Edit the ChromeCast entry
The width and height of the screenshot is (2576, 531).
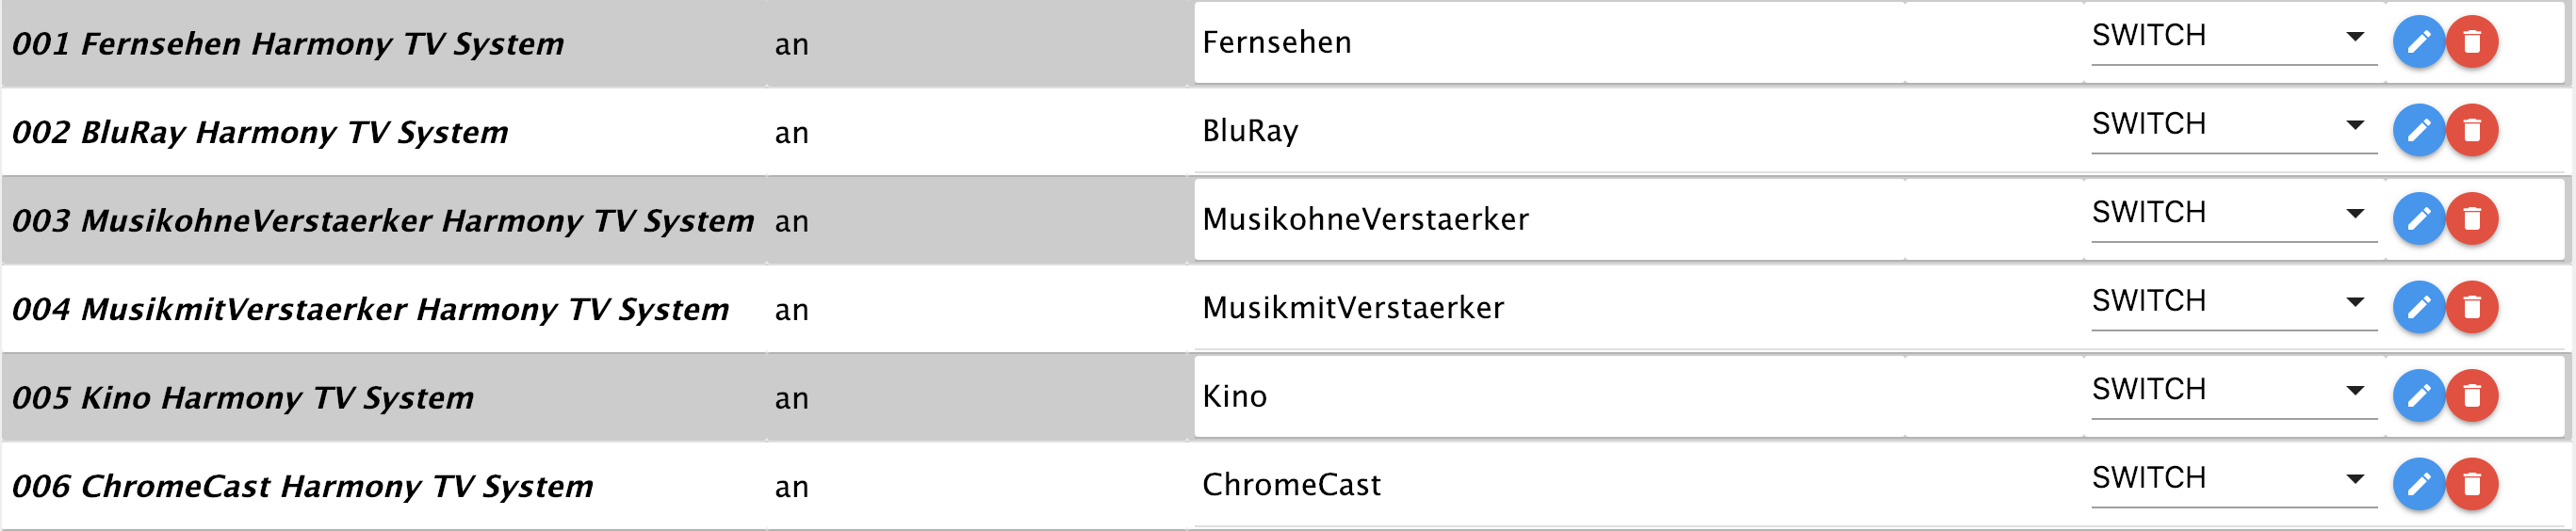2418,484
